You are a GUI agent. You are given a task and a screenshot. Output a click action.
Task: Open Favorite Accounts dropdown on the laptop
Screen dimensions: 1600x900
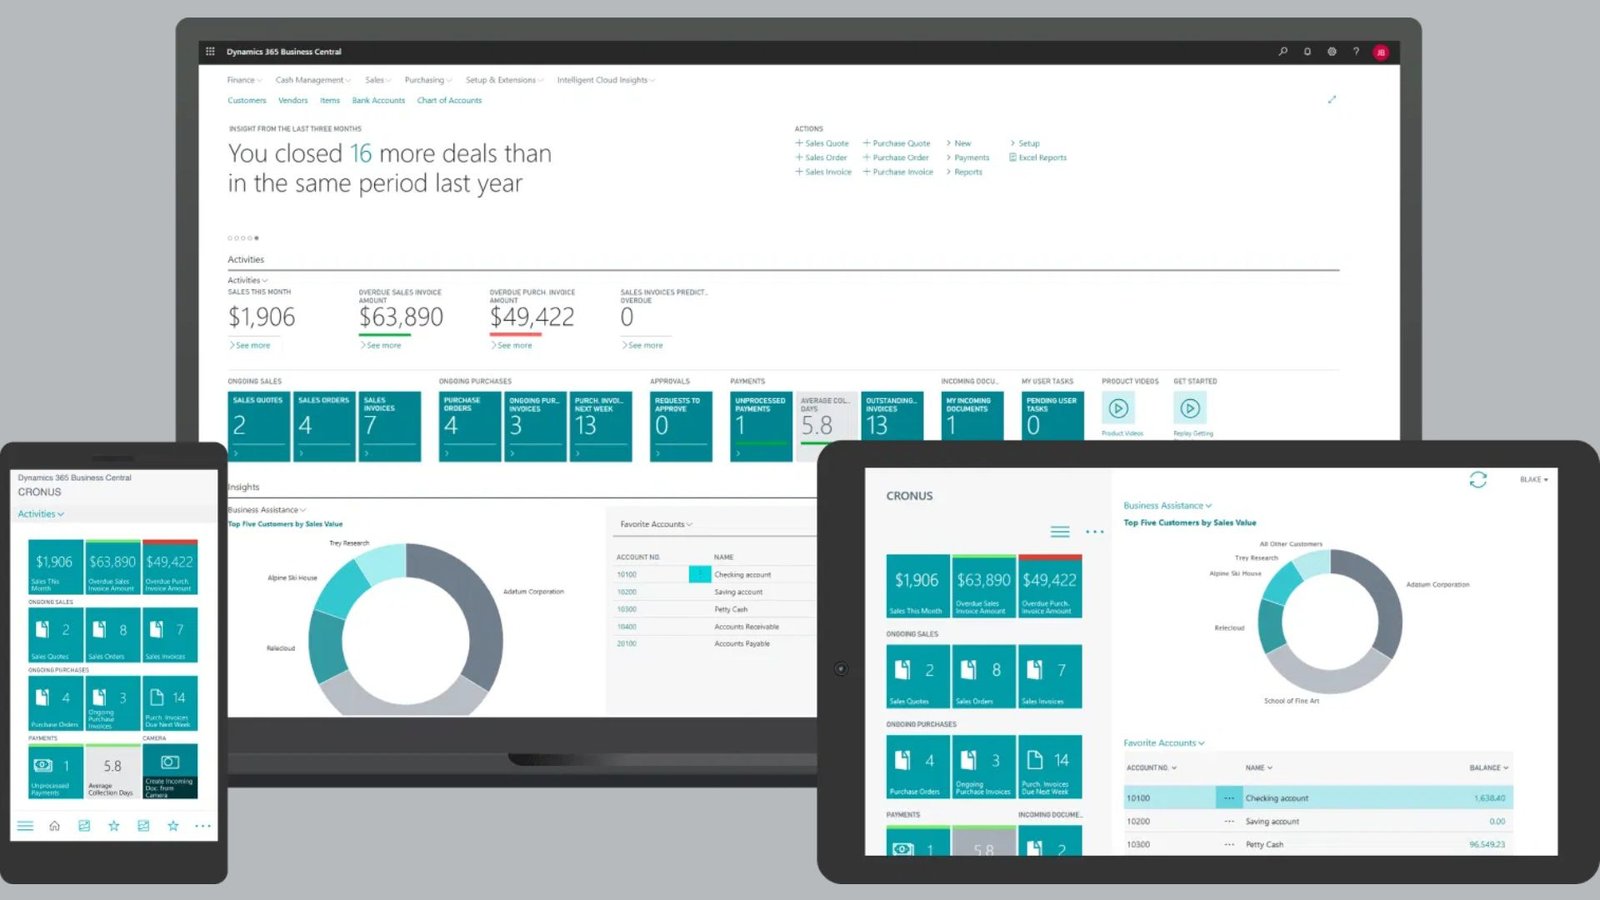tap(656, 524)
